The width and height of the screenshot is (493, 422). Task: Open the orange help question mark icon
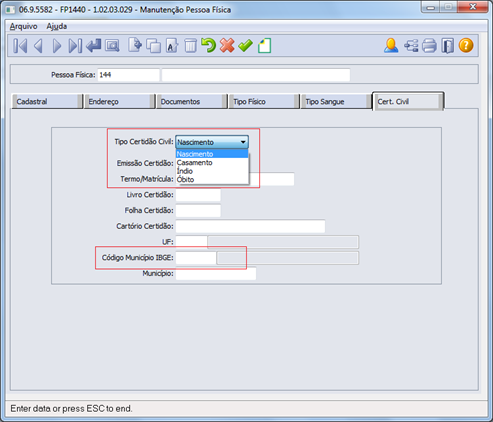[x=466, y=45]
